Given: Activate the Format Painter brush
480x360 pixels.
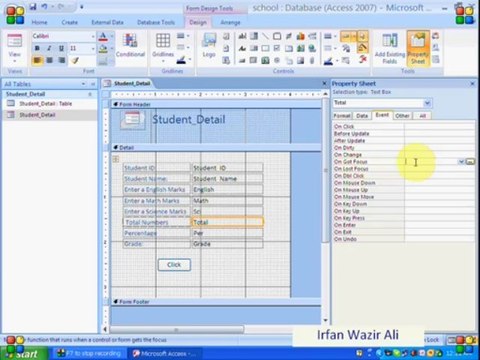Looking at the screenshot, I should tap(75, 60).
